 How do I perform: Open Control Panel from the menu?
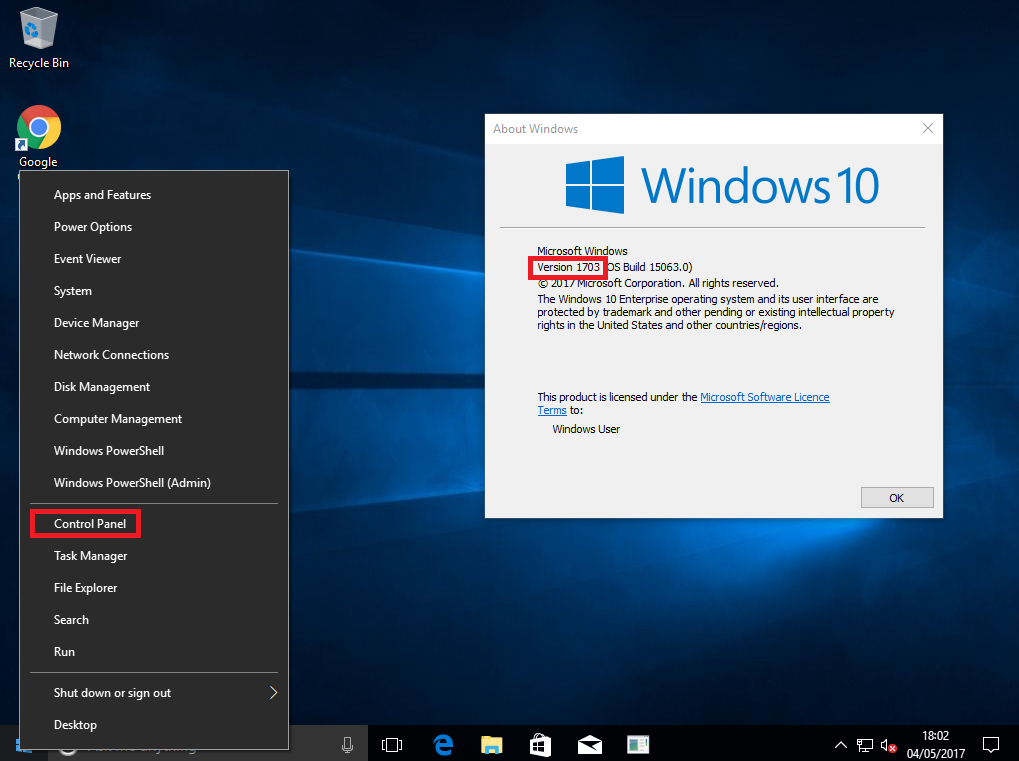coord(154,524)
